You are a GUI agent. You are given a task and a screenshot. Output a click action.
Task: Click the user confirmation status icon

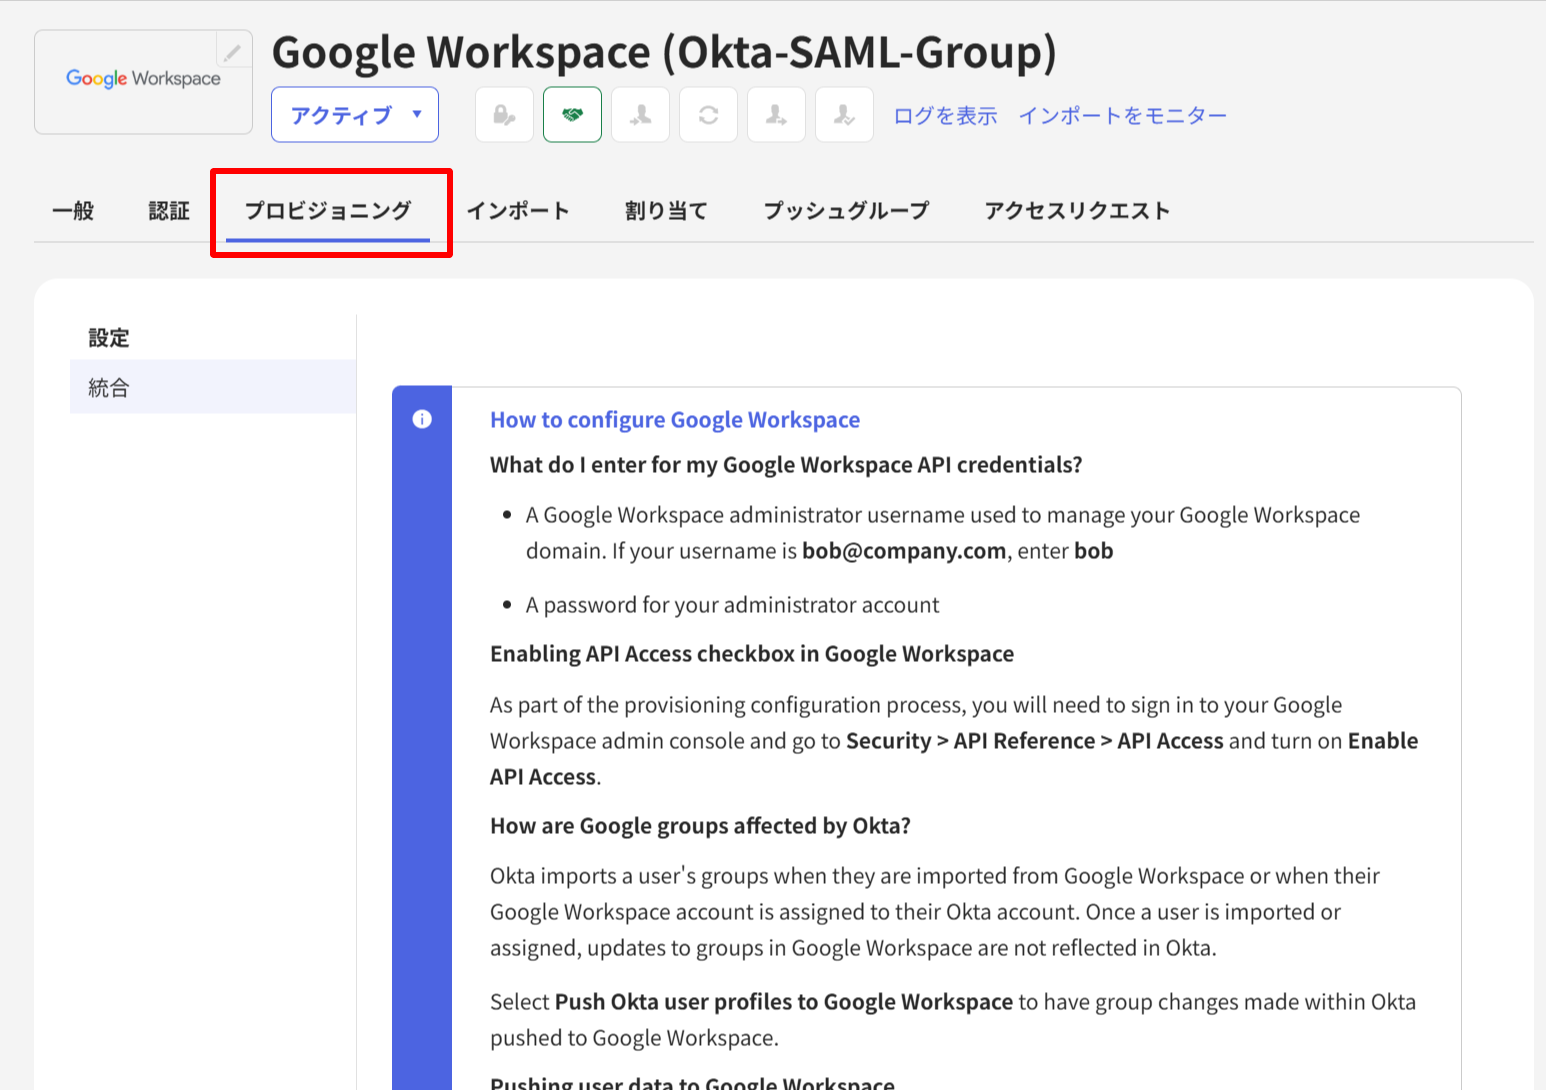(x=844, y=114)
